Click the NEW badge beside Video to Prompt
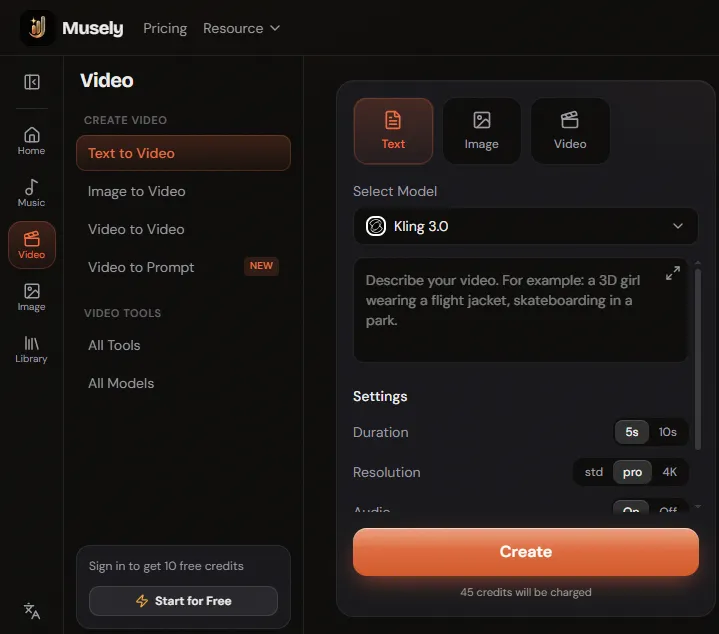The width and height of the screenshot is (719, 634). point(261,266)
